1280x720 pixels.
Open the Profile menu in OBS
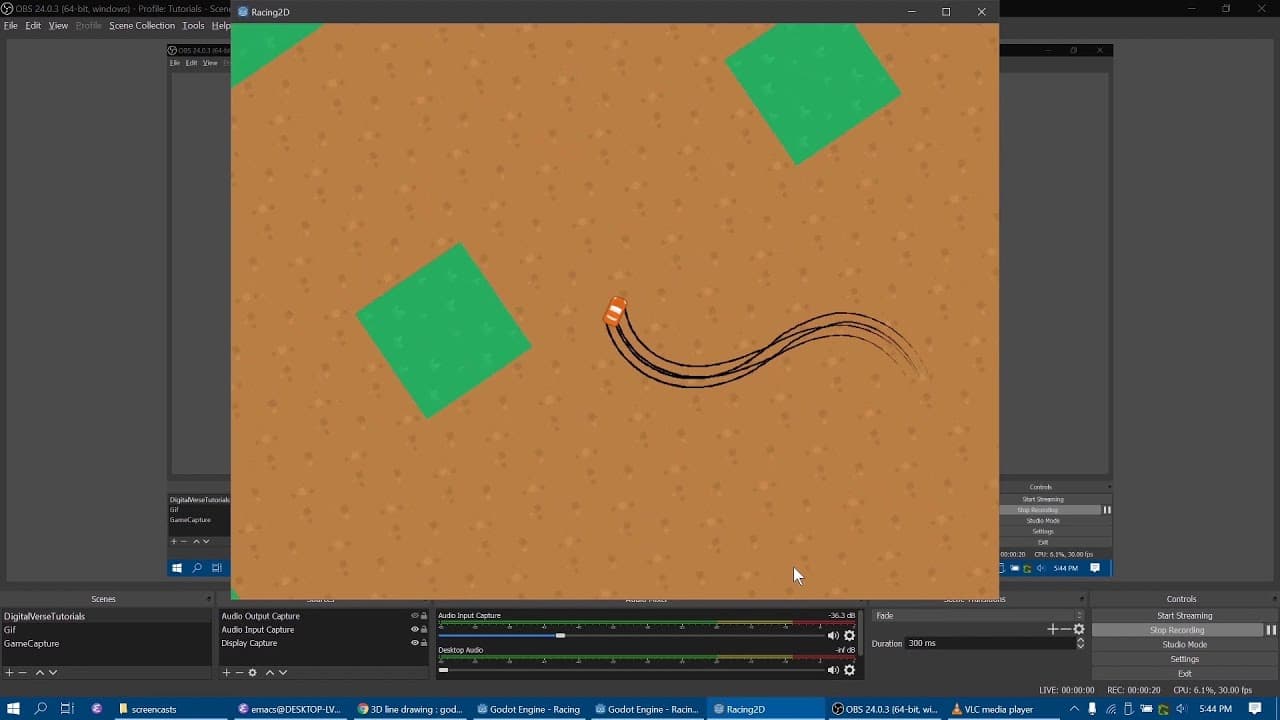[x=89, y=26]
